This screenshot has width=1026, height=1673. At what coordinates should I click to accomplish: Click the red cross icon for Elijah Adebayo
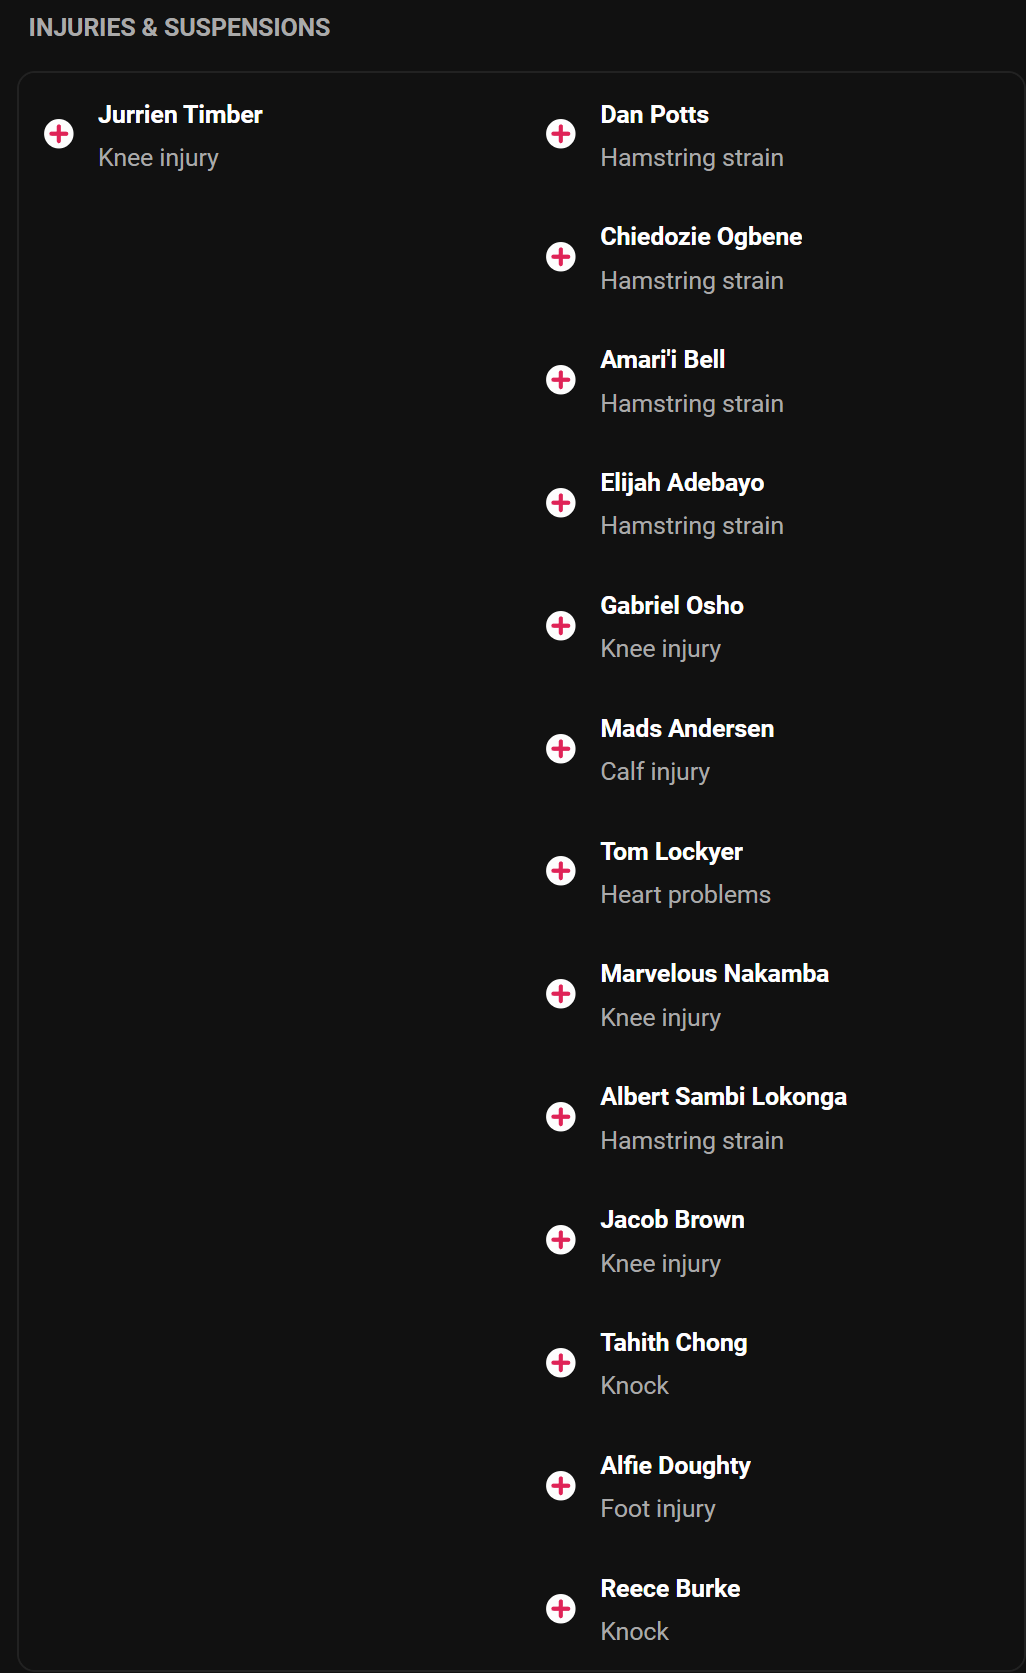[561, 502]
